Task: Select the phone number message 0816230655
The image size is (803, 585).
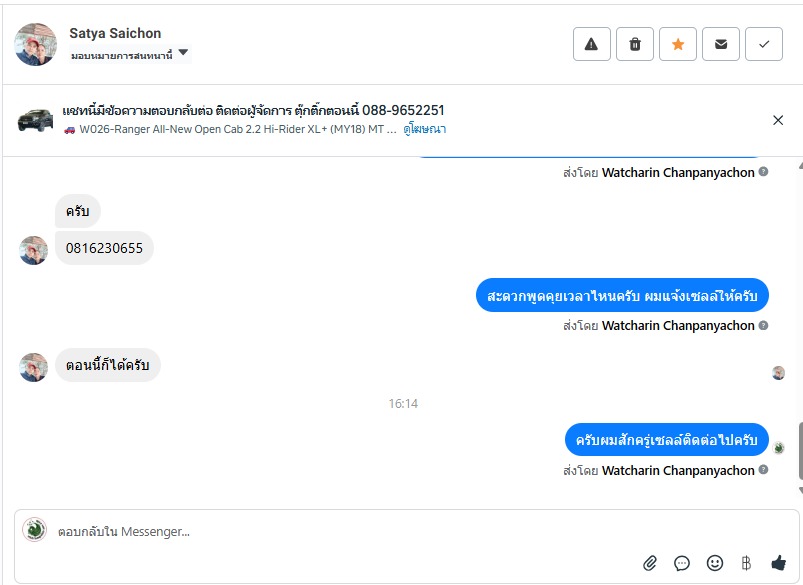Action: point(104,248)
